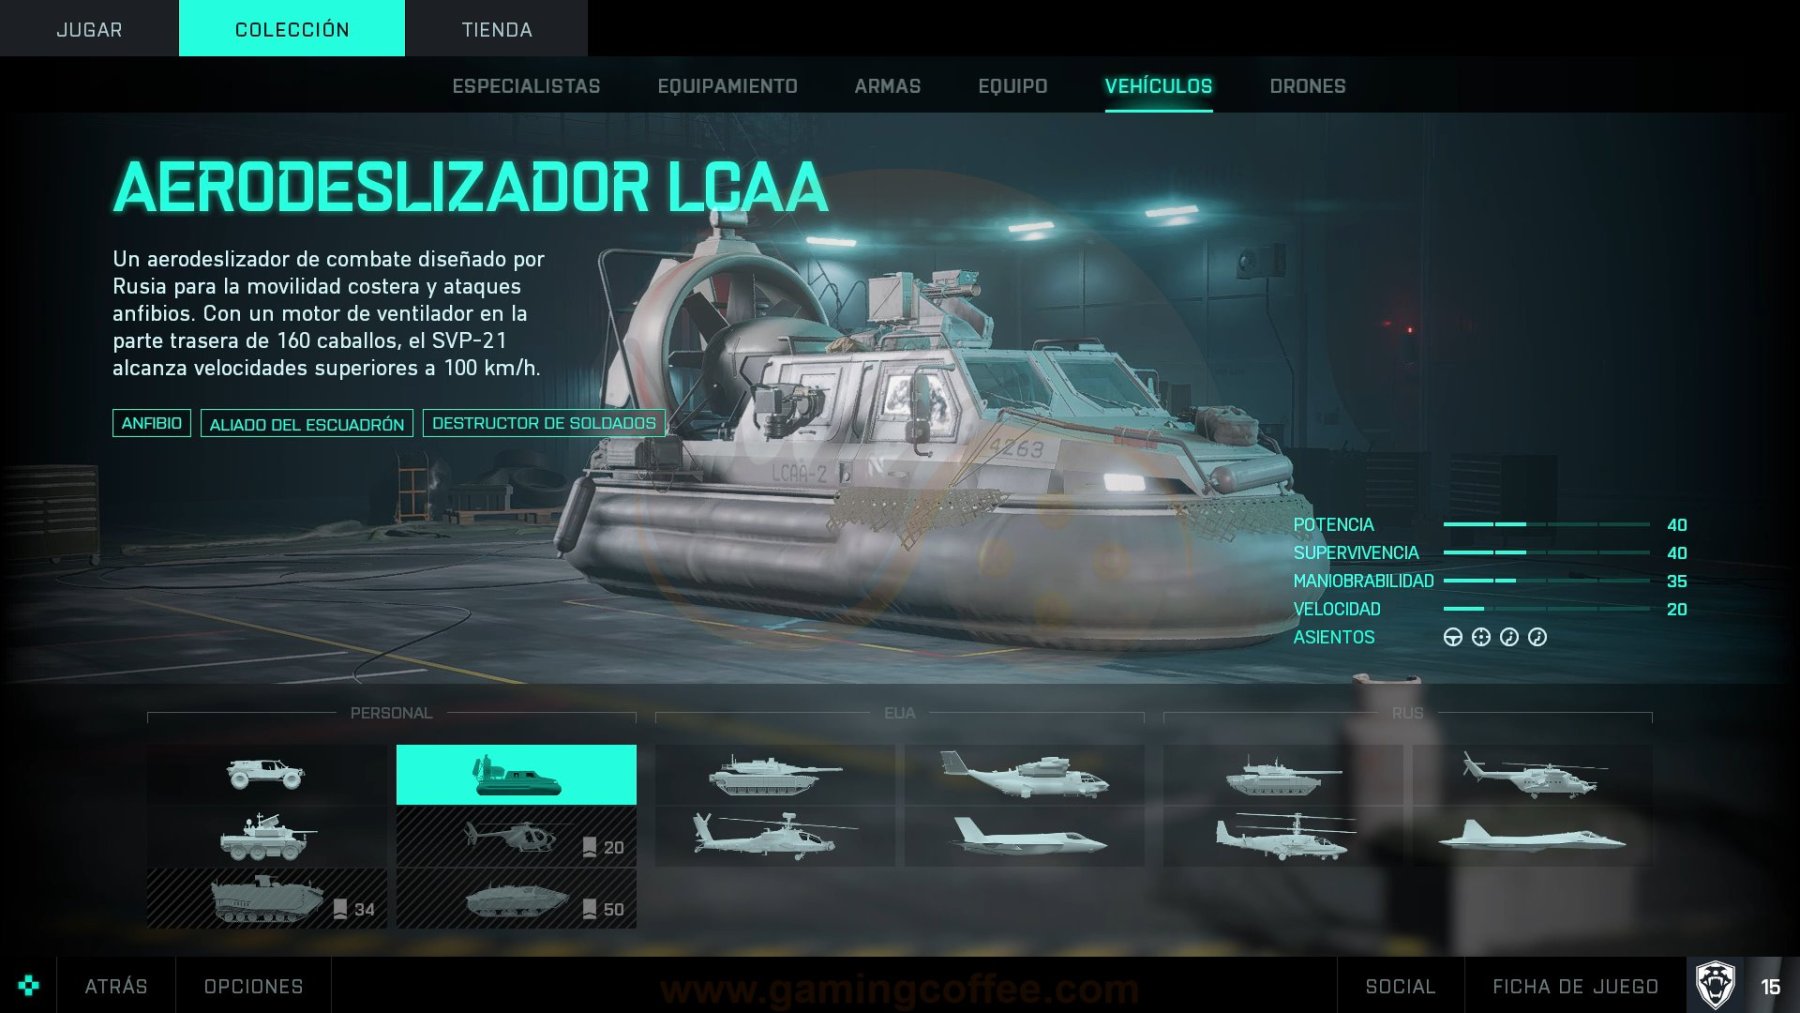Pick the locked light helicopter level 20
Screen dimensions: 1800x1013
click(x=516, y=836)
